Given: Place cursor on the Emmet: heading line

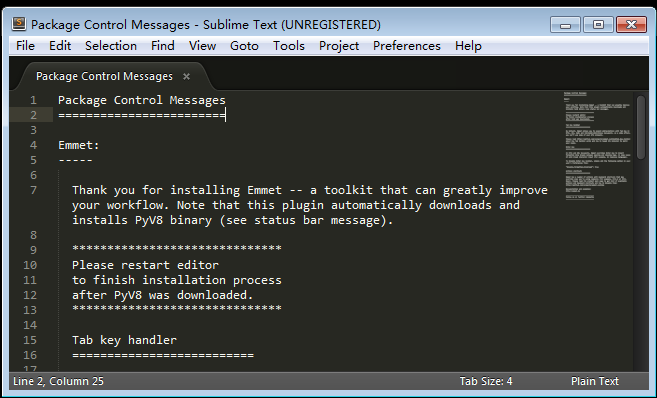Looking at the screenshot, I should coord(79,145).
